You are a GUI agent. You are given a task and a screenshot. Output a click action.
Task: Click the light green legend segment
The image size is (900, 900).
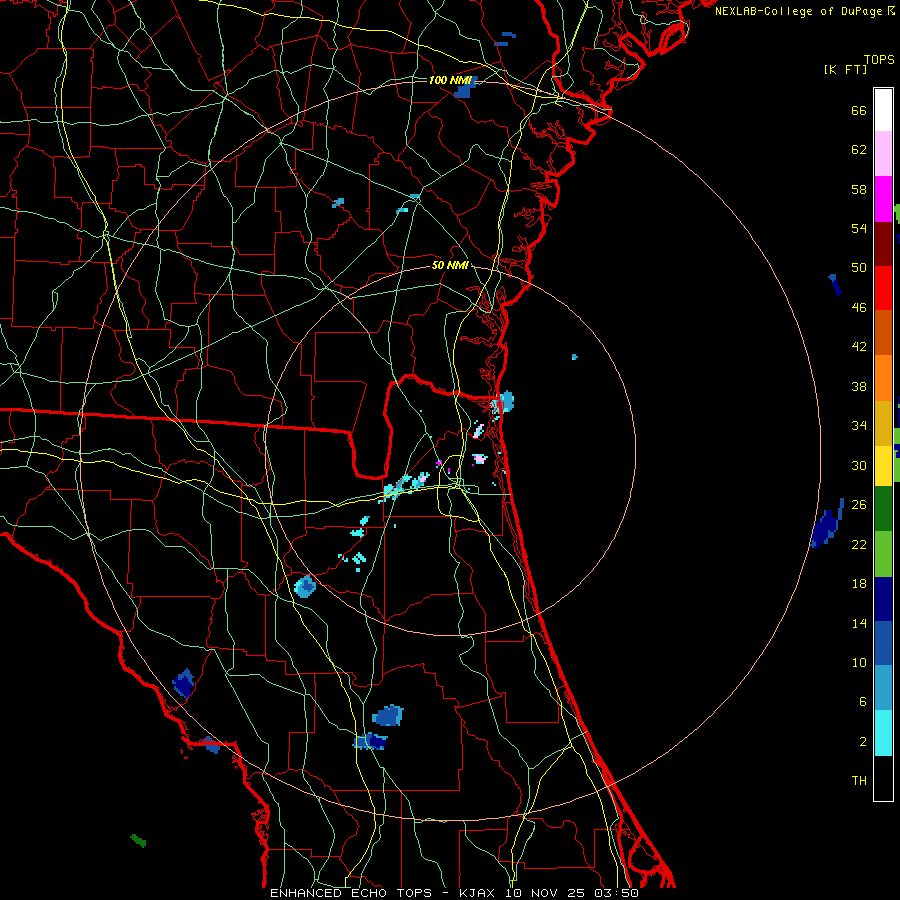(x=883, y=554)
